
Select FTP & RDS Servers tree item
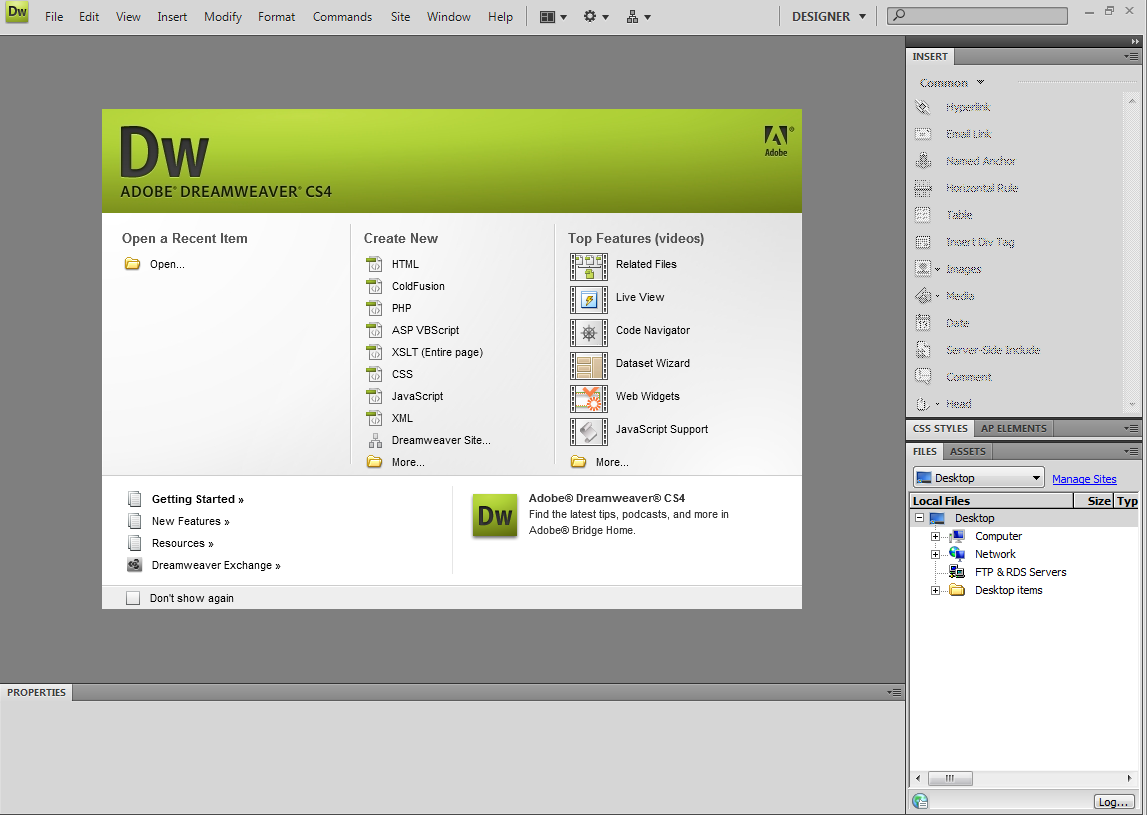click(1020, 572)
